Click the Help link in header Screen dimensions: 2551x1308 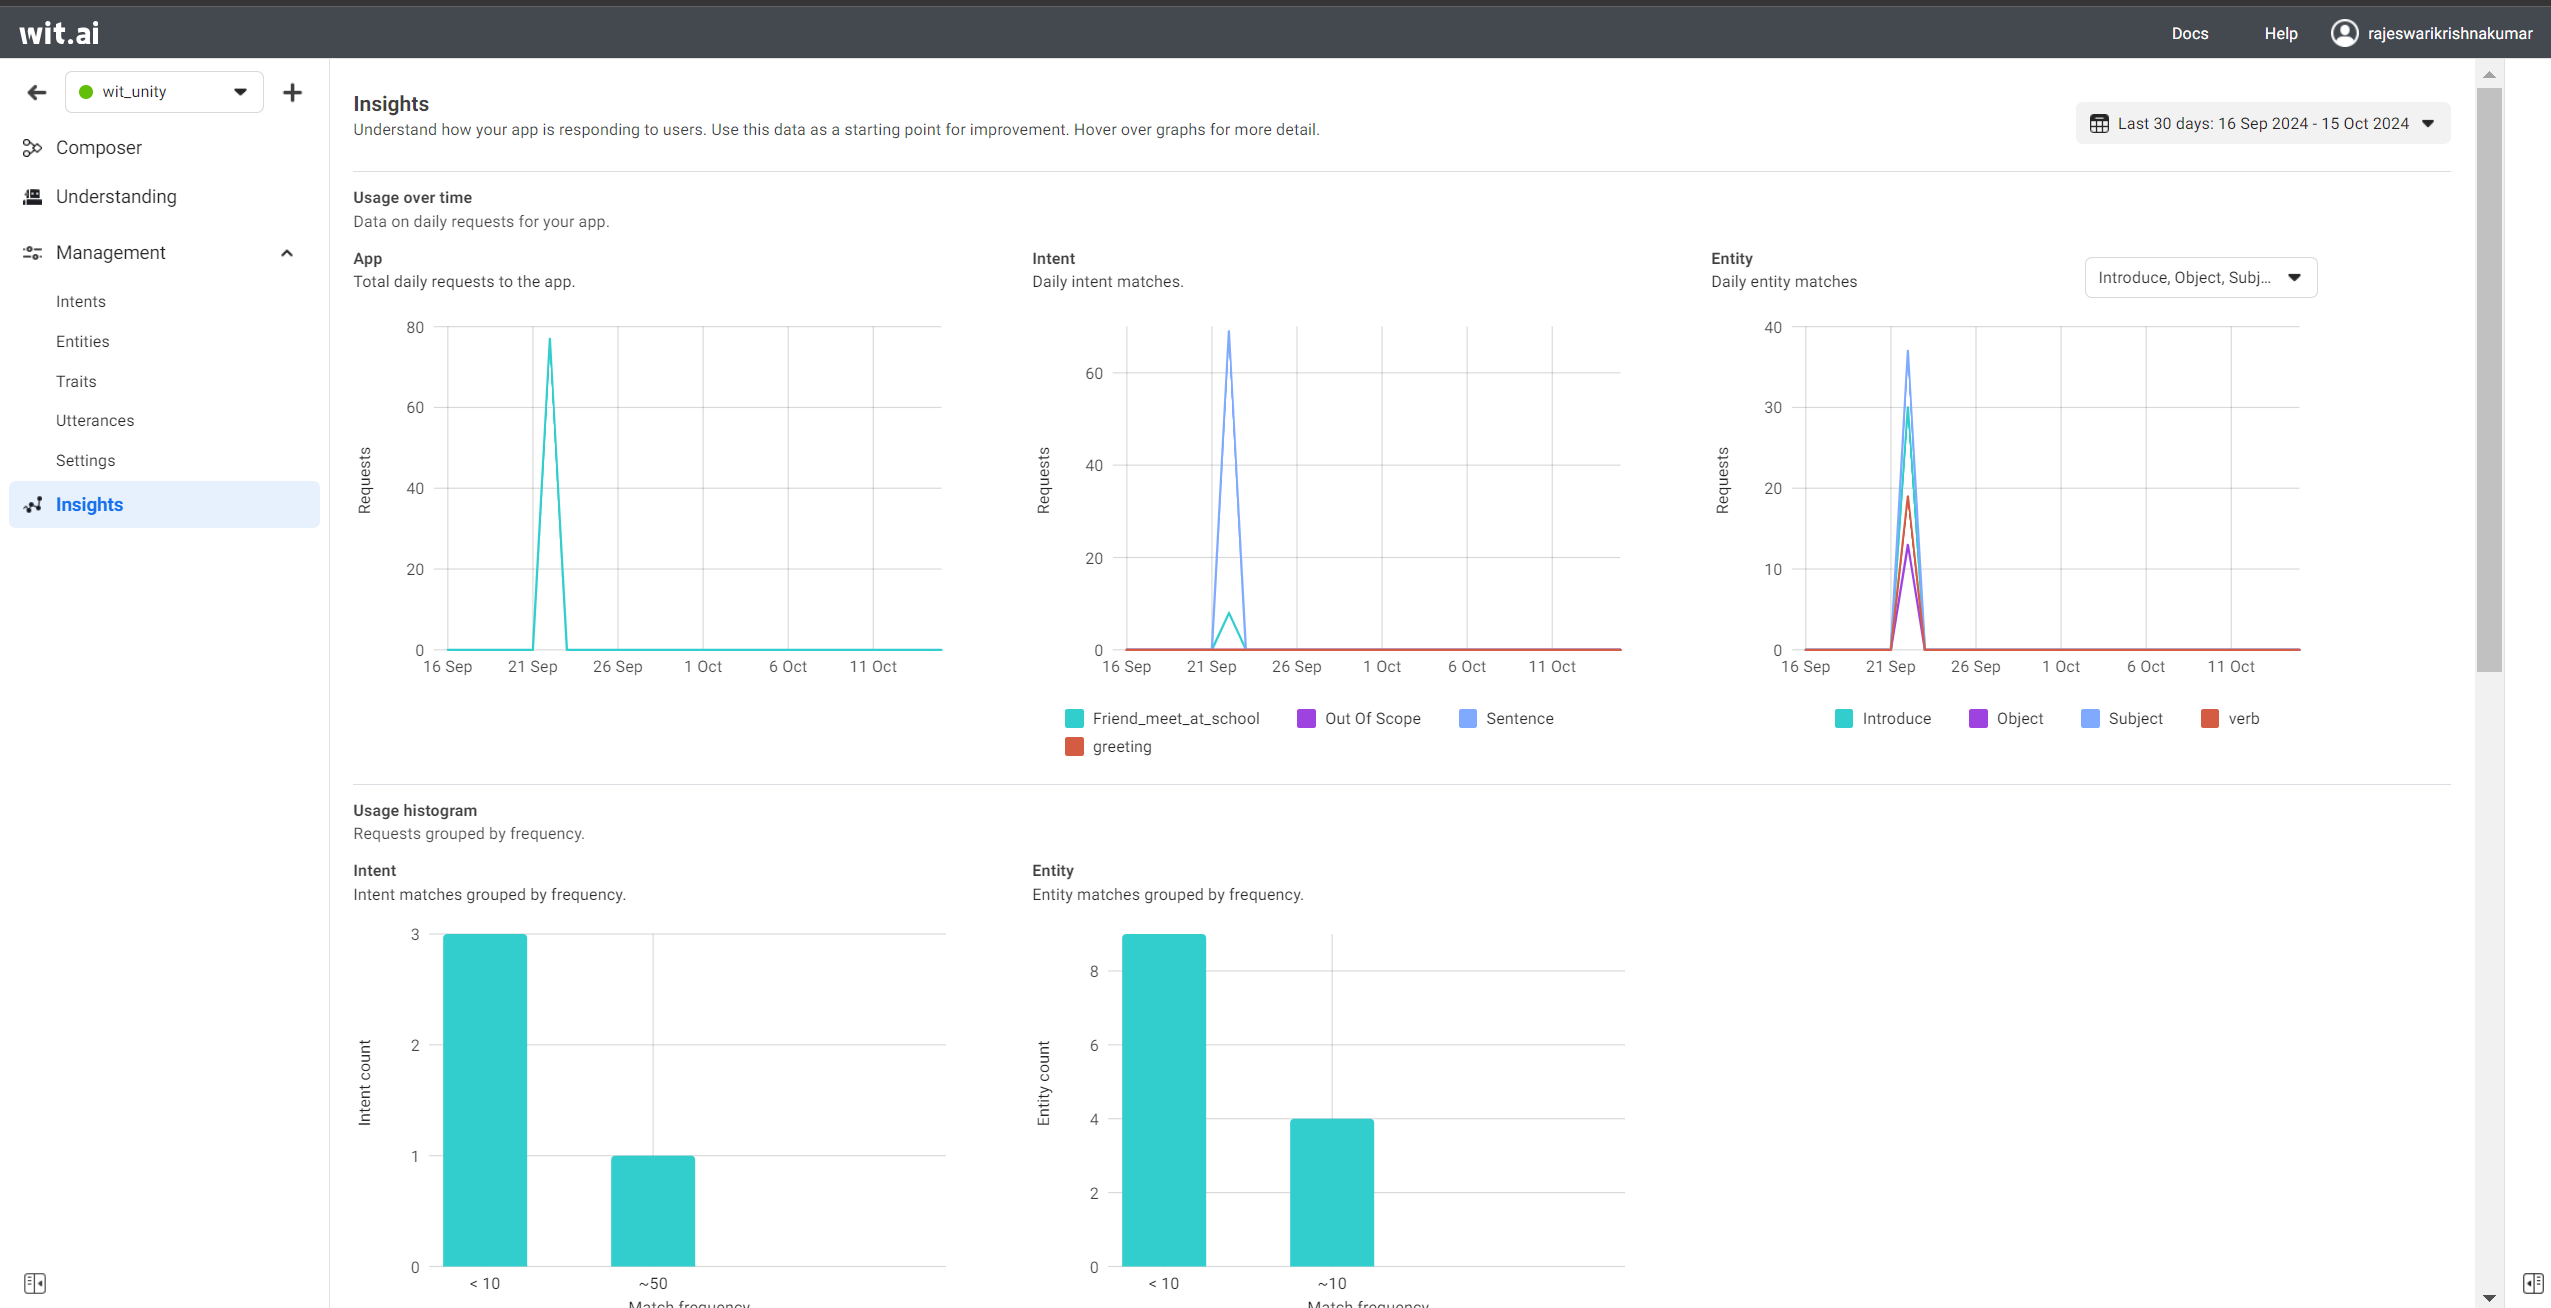click(x=2280, y=33)
